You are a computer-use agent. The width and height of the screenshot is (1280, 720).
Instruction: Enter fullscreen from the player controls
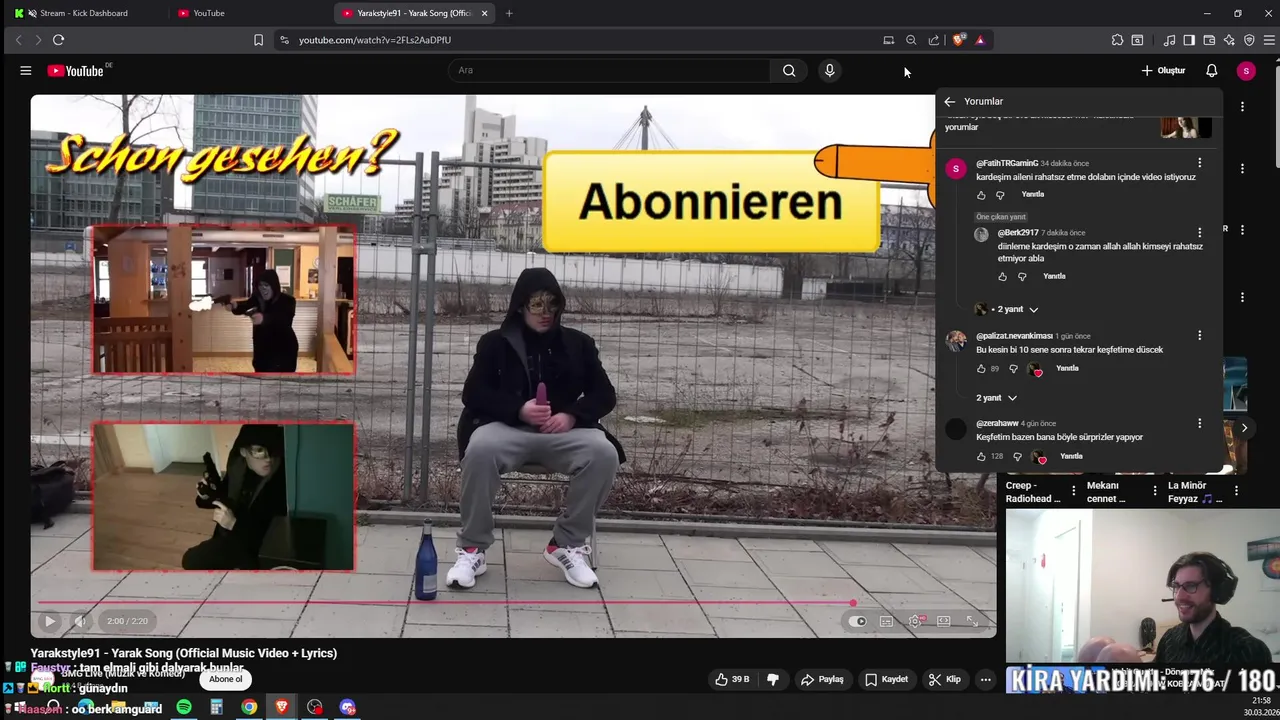pos(972,621)
